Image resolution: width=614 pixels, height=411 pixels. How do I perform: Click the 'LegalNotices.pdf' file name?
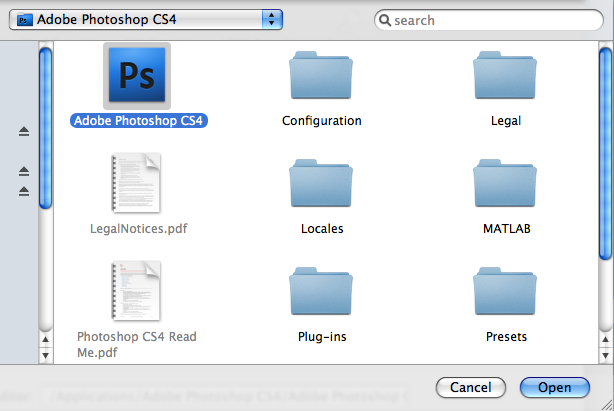coord(139,229)
